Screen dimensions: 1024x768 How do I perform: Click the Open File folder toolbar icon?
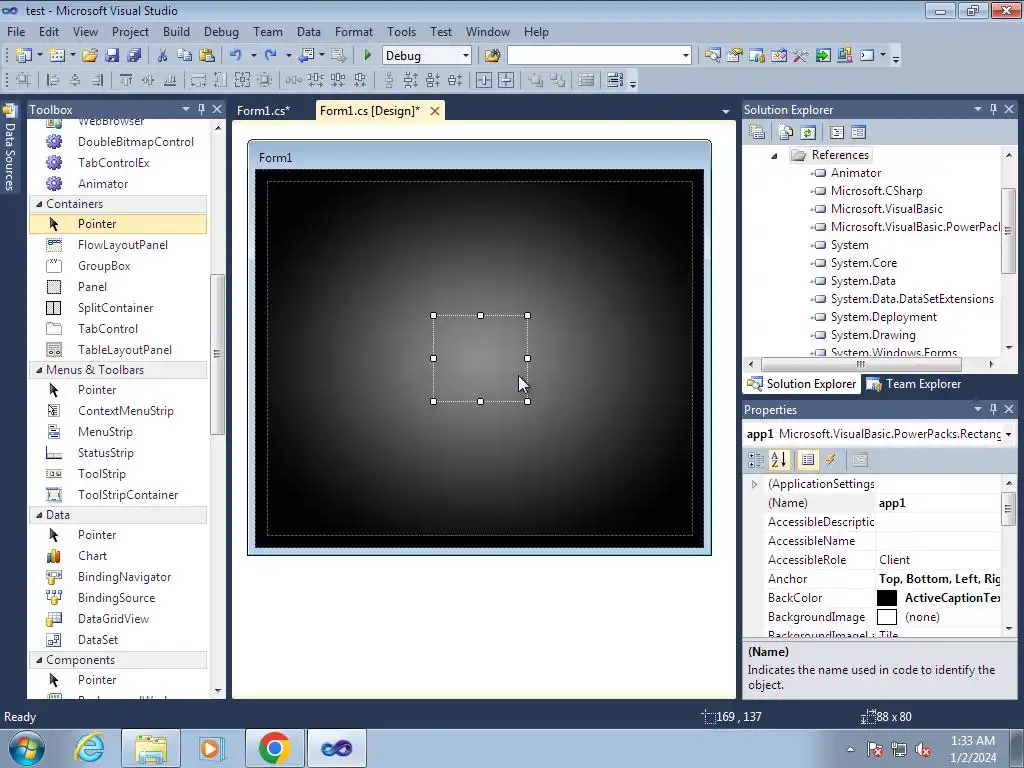(x=90, y=56)
